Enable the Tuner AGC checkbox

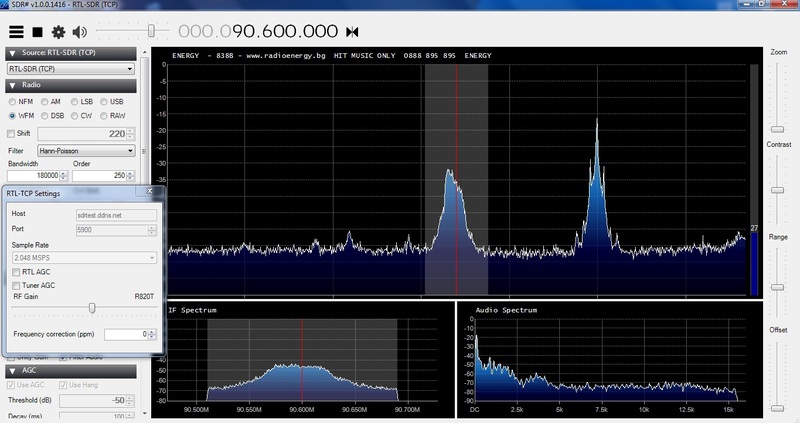tap(16, 286)
